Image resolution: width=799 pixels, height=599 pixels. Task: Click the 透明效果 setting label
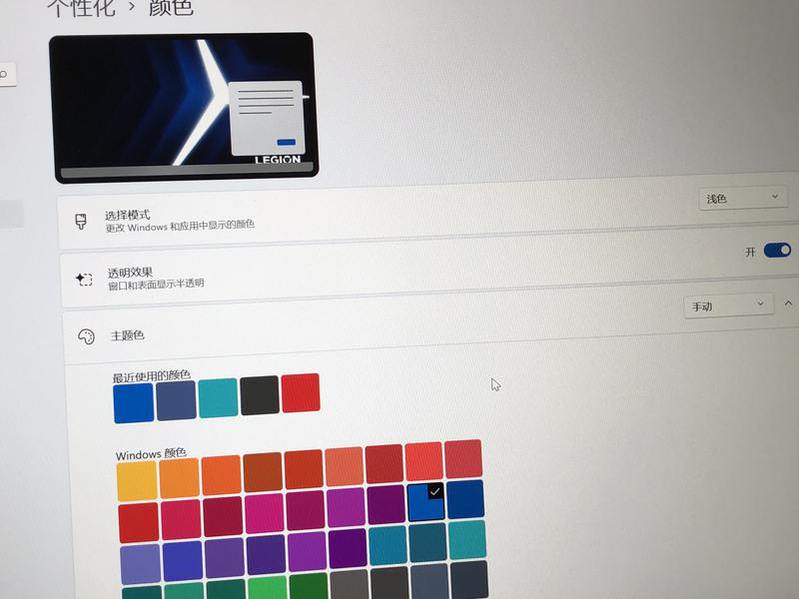[130, 273]
